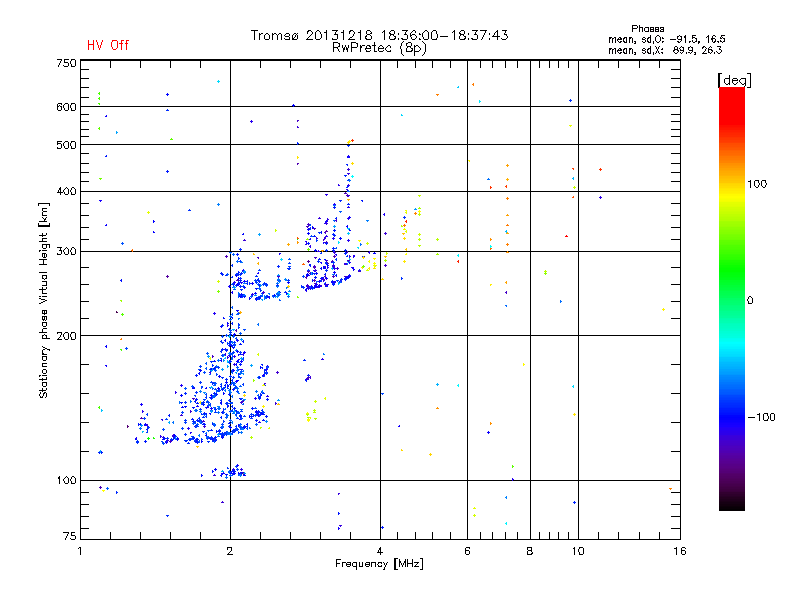Click the x-axis label '8'
Viewport: 800px width, 600px height.
pyautogui.click(x=530, y=551)
